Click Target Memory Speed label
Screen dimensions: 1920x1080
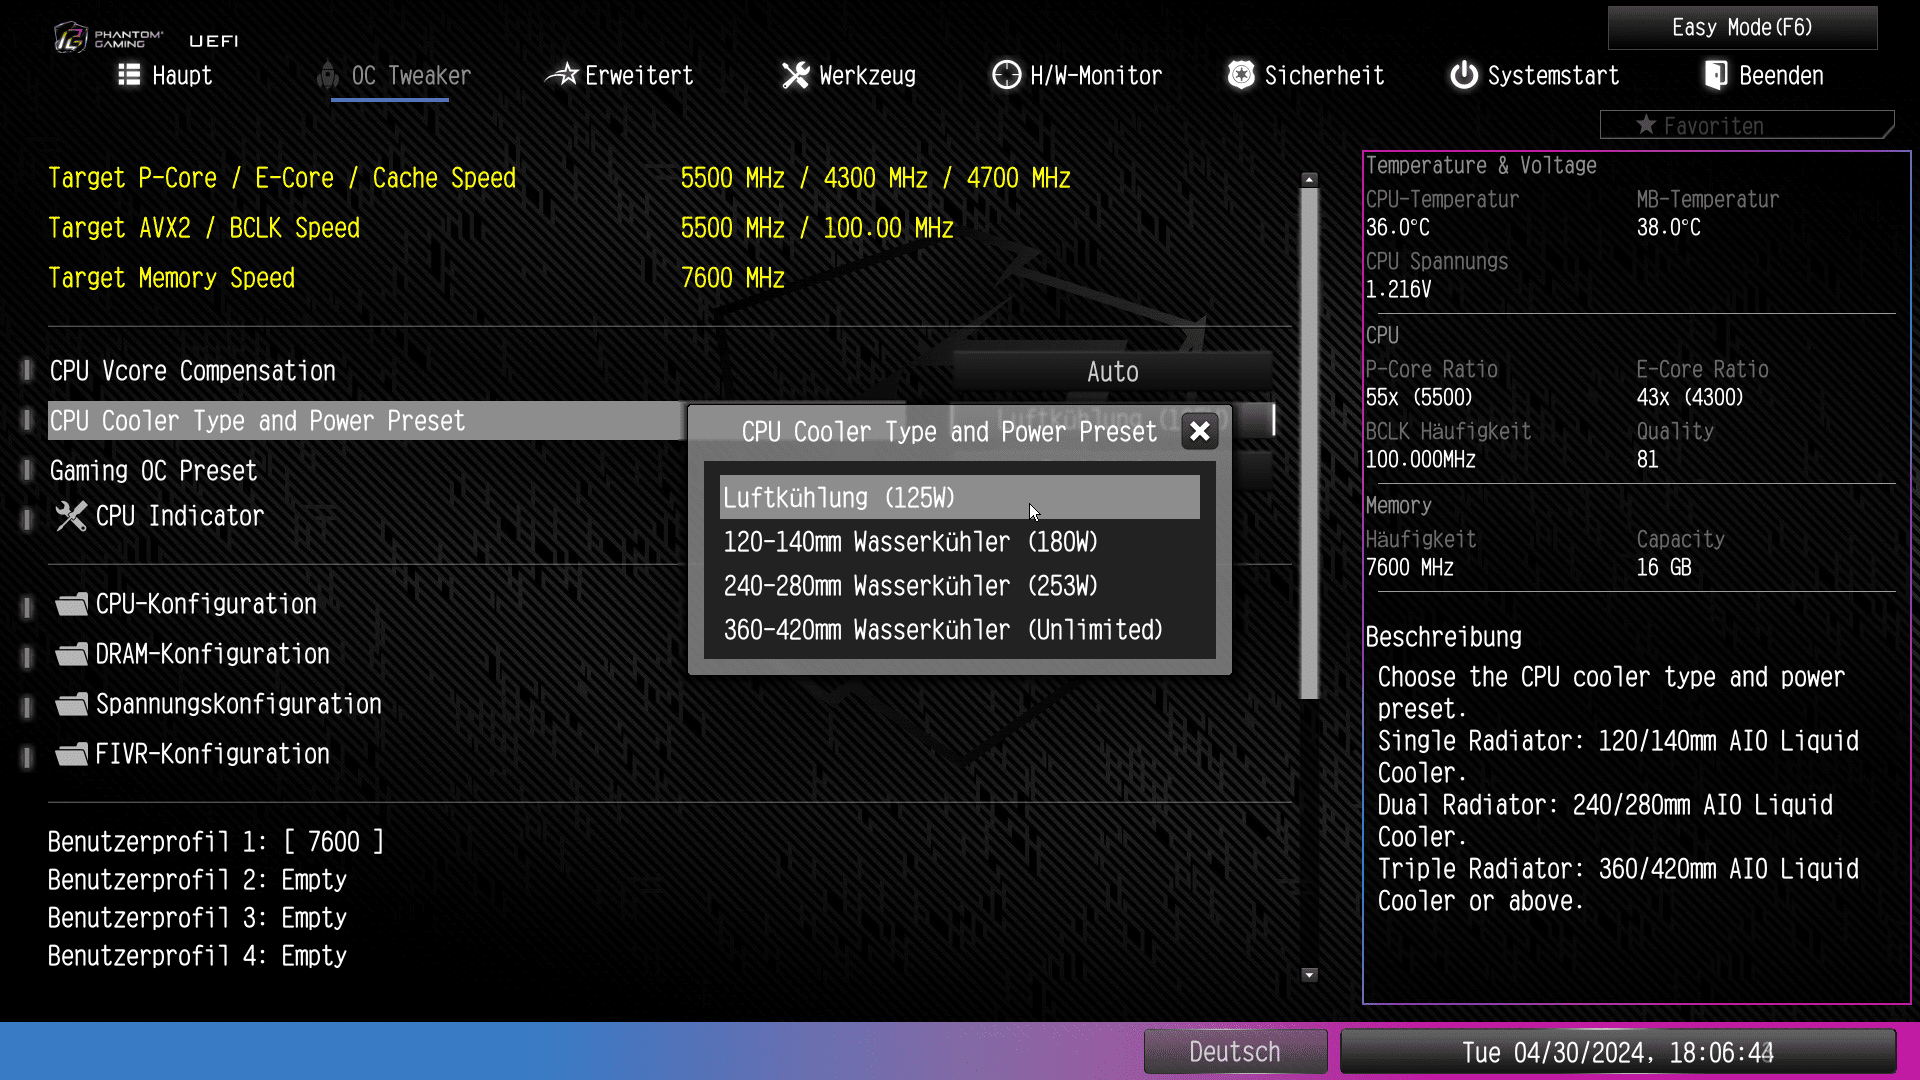pyautogui.click(x=171, y=278)
